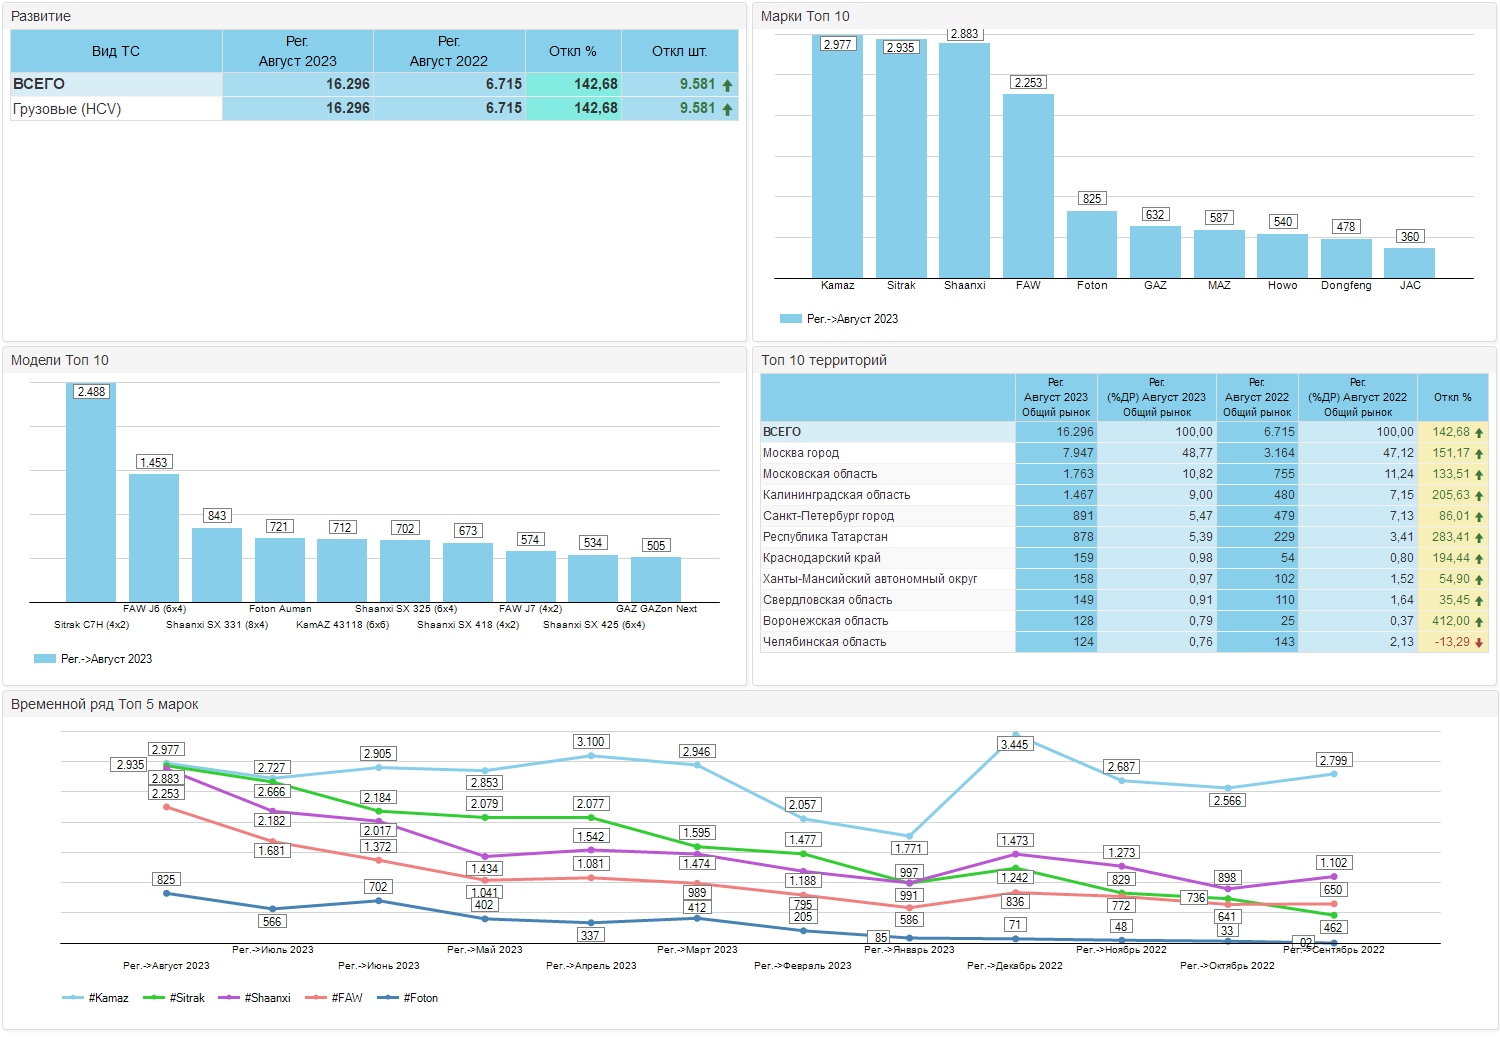This screenshot has width=1500, height=1060.
Task: Click the #Kamaz legend color marker
Action: click(x=73, y=998)
